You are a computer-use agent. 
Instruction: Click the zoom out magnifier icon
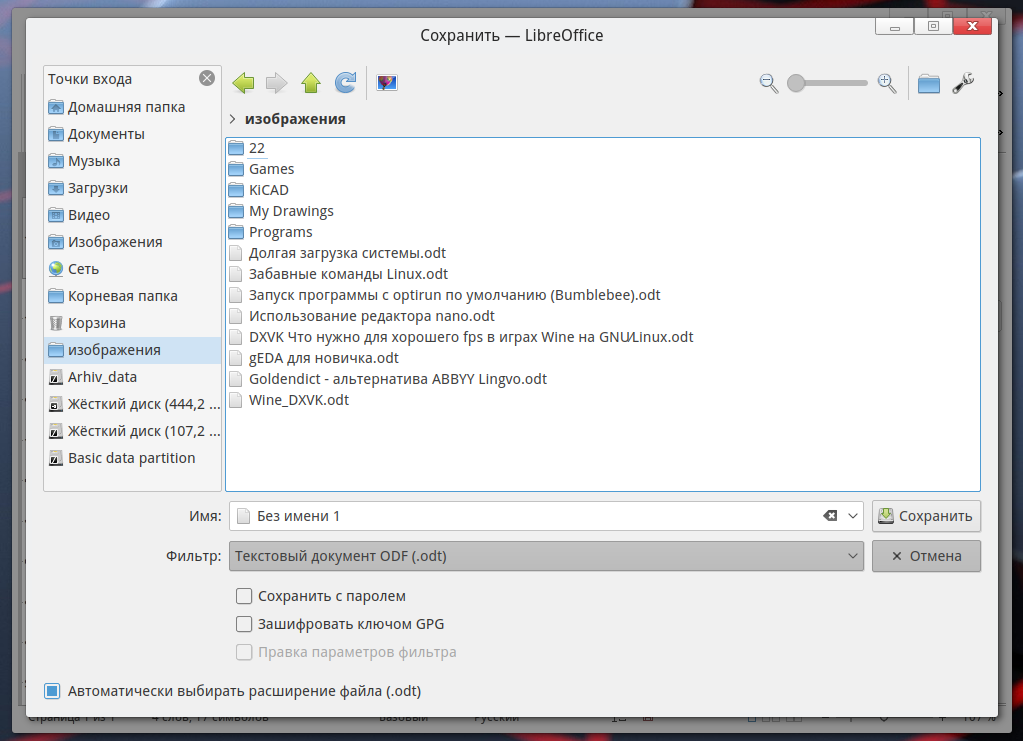(769, 83)
